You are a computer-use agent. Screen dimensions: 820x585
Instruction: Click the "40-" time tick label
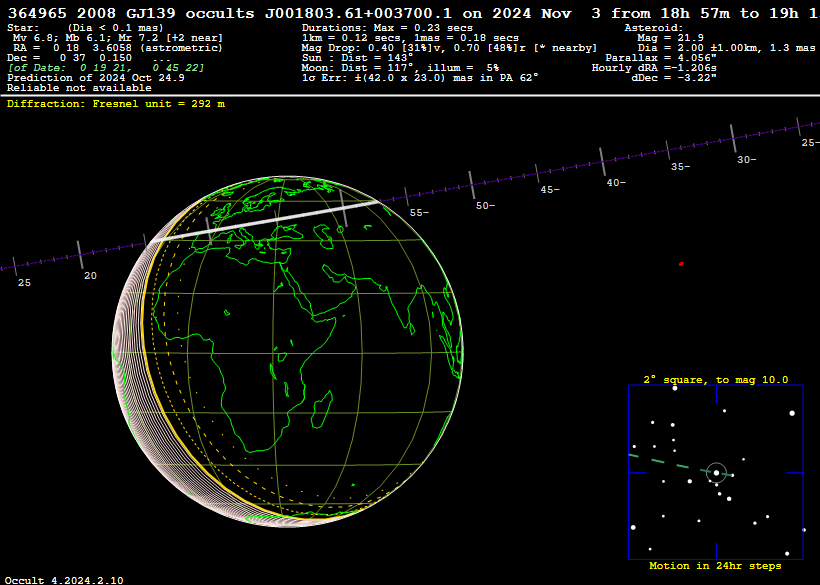click(616, 183)
